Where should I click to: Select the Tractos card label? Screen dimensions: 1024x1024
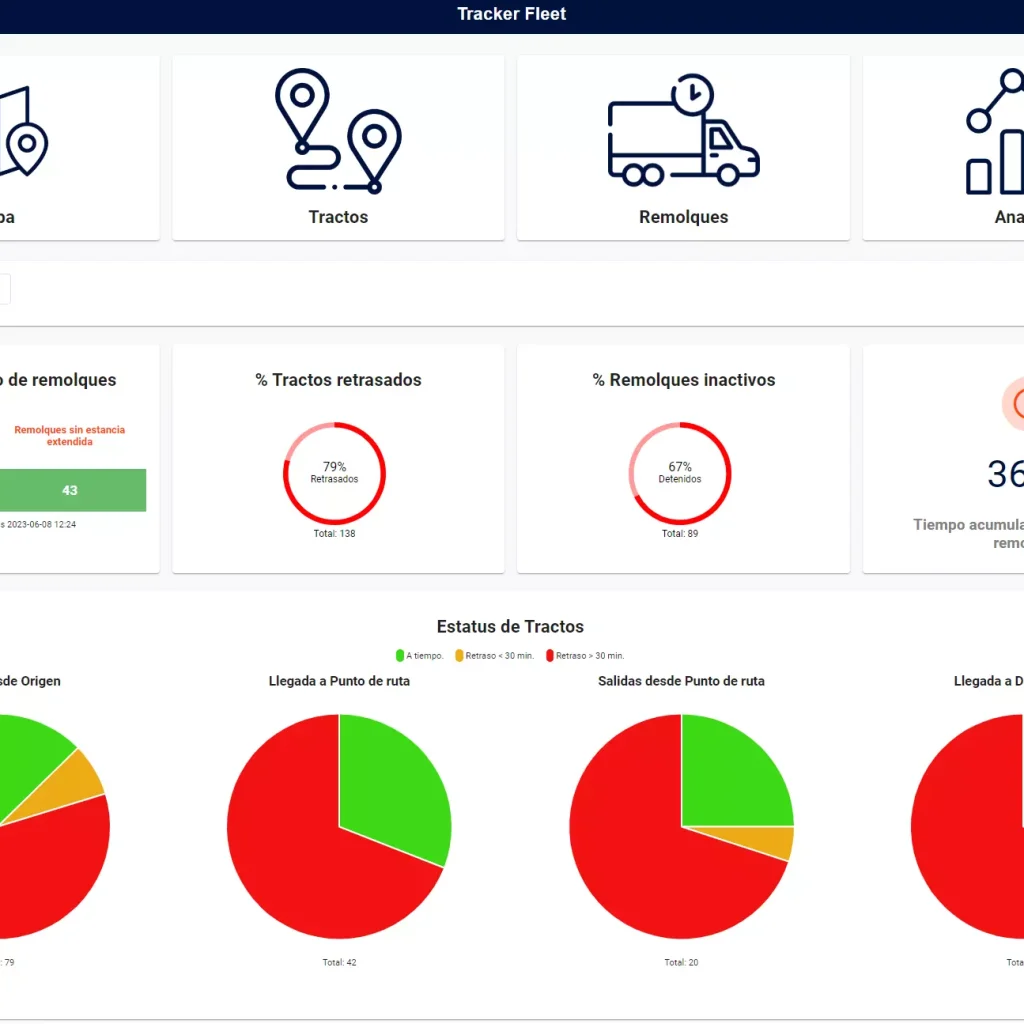click(x=338, y=217)
